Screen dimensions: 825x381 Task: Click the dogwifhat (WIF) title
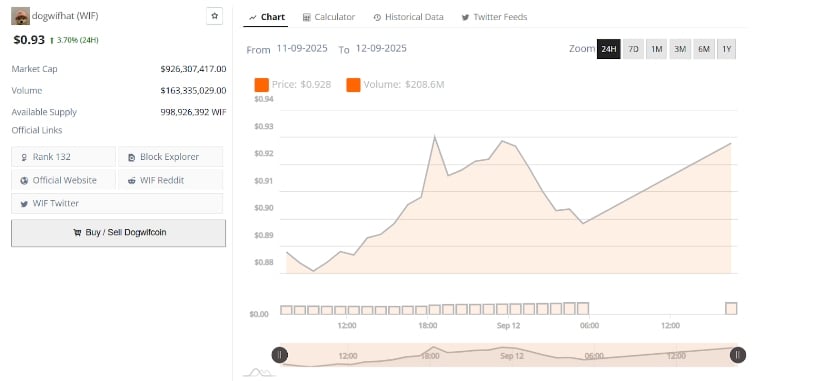(x=65, y=16)
